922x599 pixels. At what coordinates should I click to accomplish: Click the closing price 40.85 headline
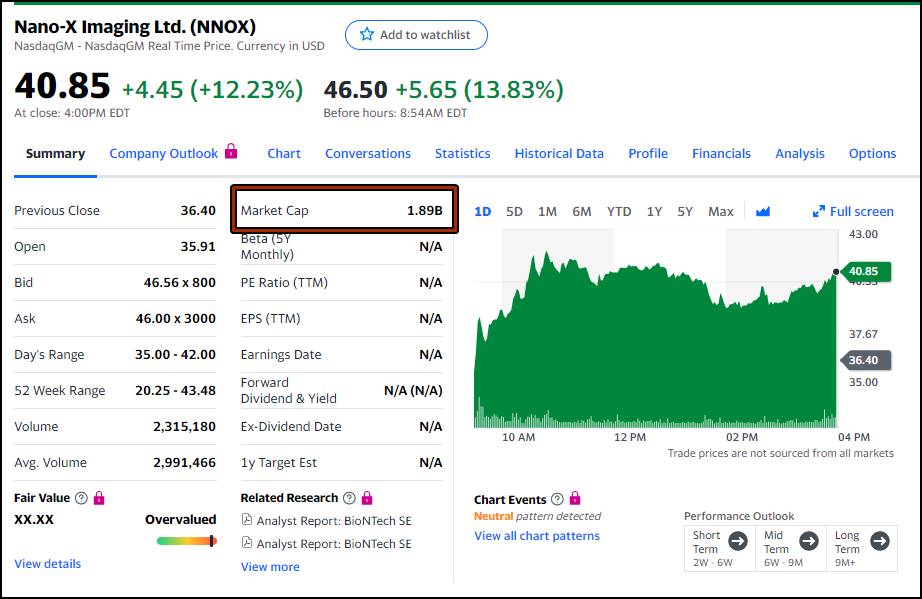[62, 86]
